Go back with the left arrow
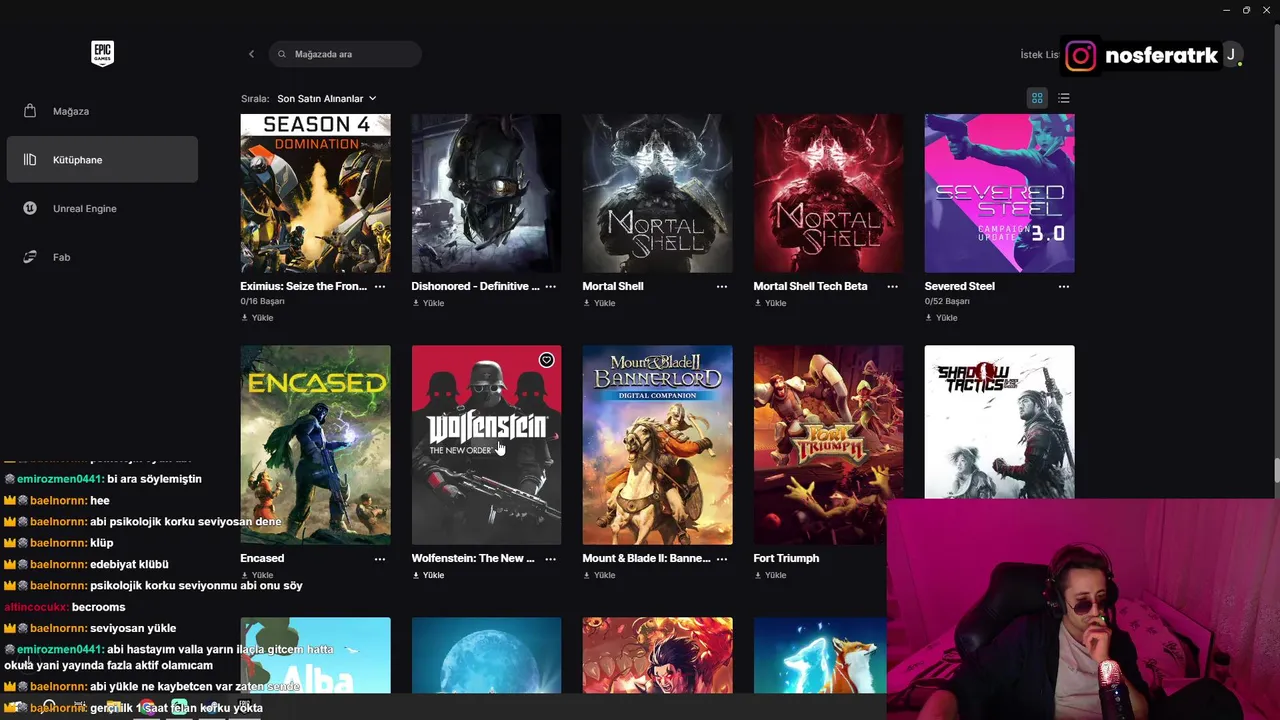The image size is (1280, 720). coord(251,54)
